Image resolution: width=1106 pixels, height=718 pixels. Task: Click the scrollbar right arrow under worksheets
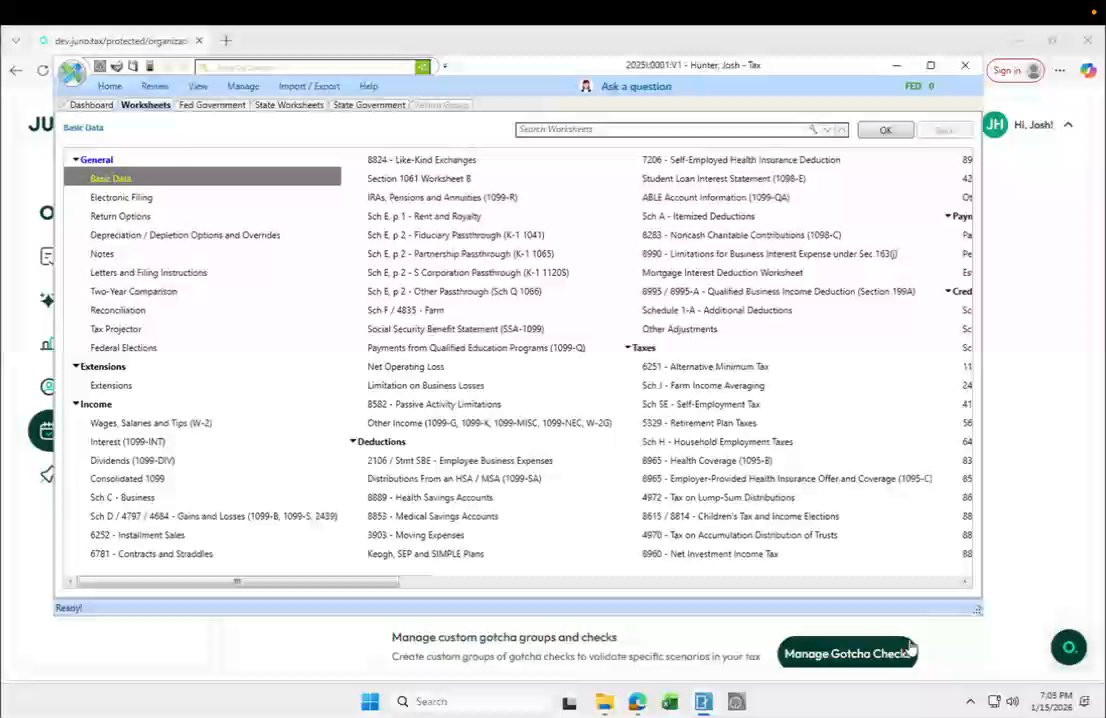coord(965,581)
